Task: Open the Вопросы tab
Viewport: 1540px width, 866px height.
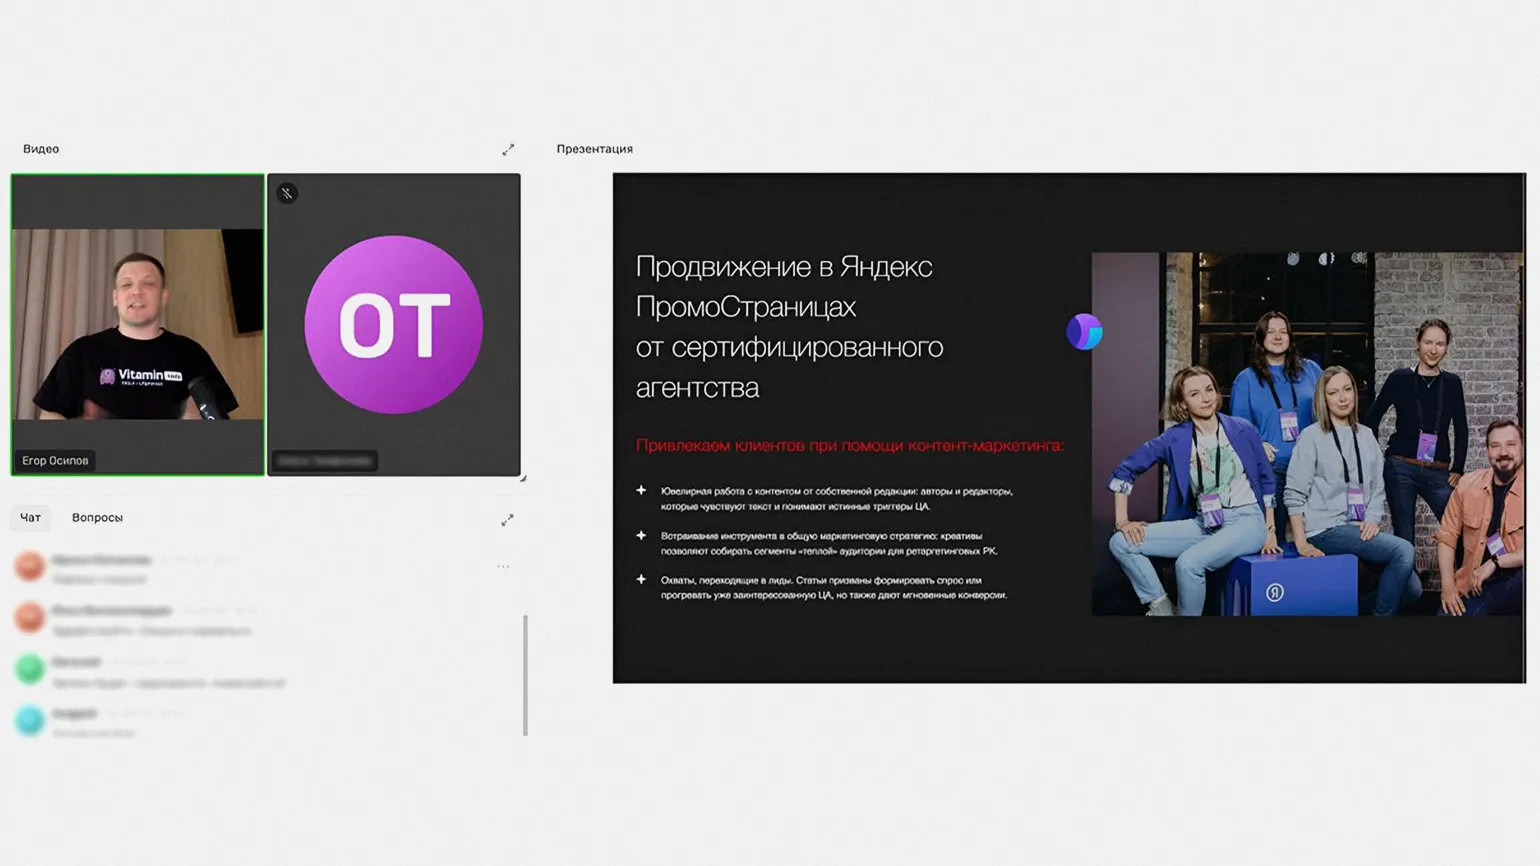Action: click(97, 518)
